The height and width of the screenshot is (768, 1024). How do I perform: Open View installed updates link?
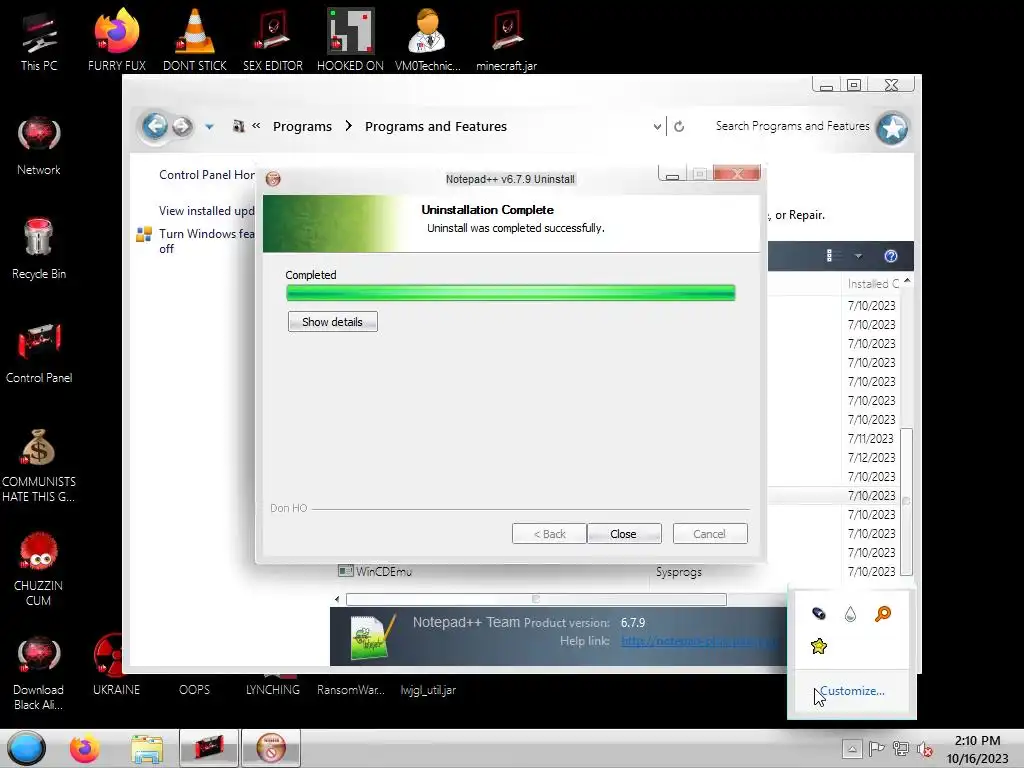[206, 210]
